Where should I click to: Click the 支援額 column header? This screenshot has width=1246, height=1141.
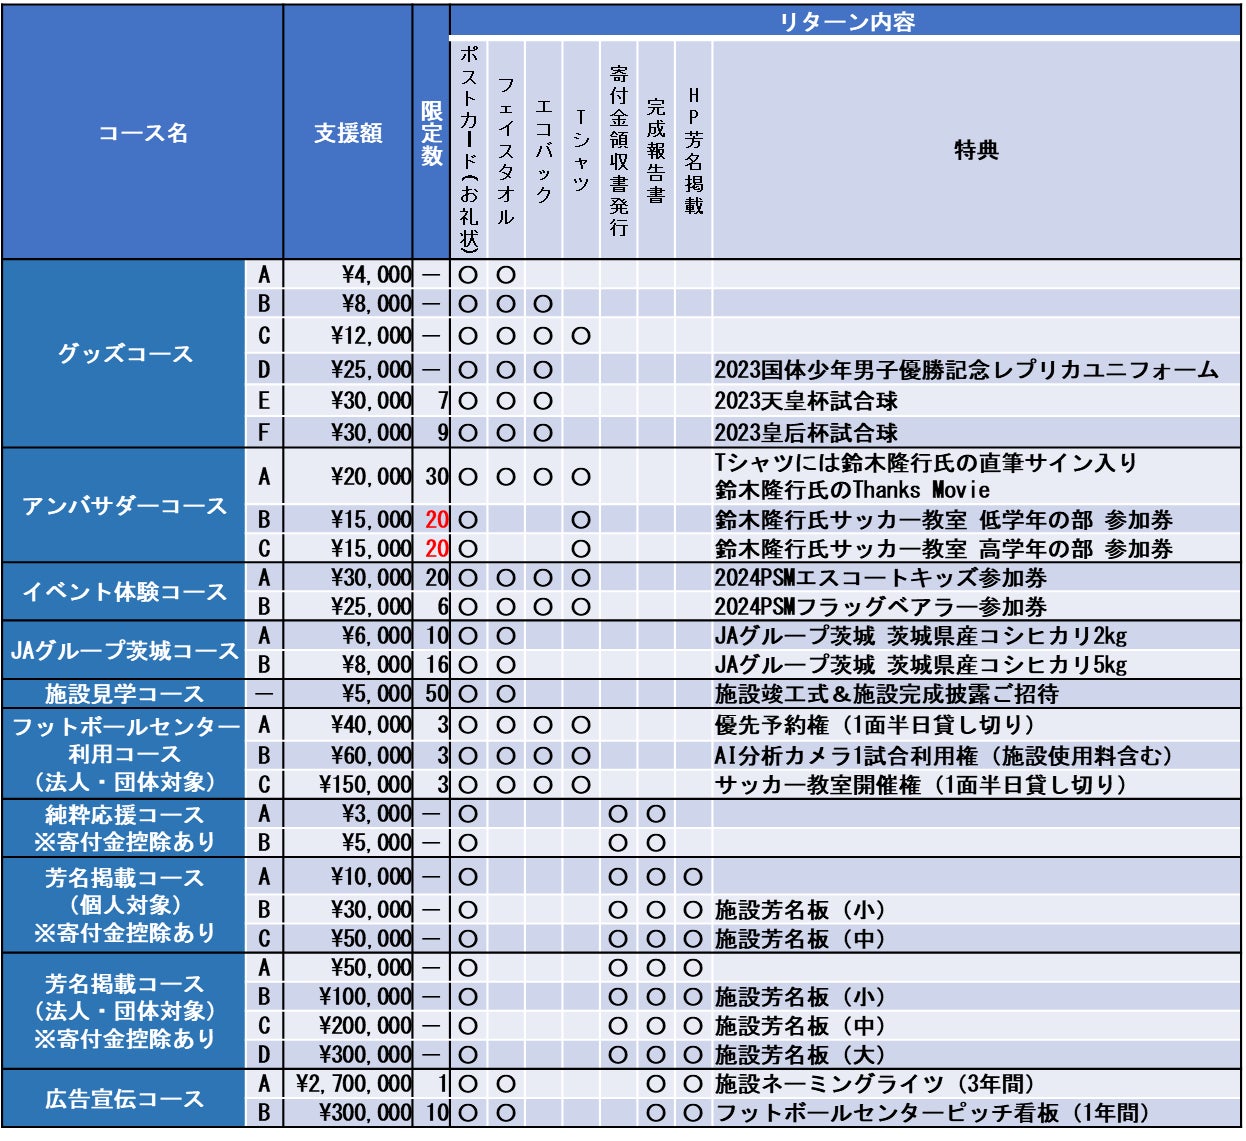348,133
